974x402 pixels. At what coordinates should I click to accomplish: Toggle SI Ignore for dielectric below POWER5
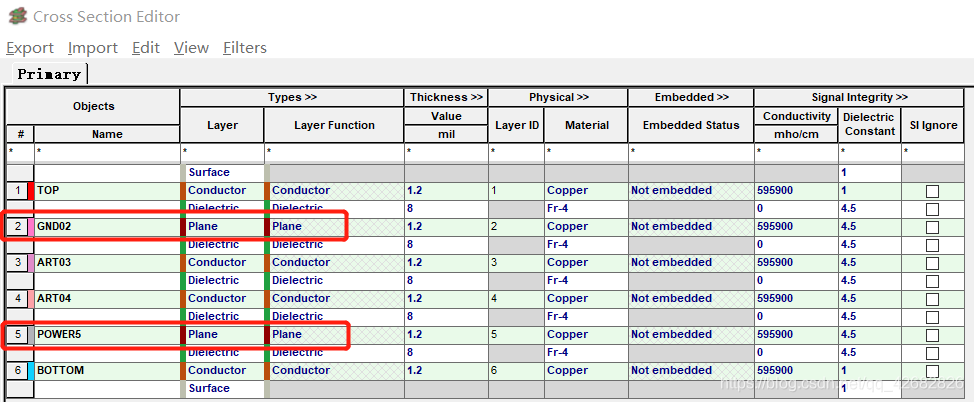coord(932,354)
